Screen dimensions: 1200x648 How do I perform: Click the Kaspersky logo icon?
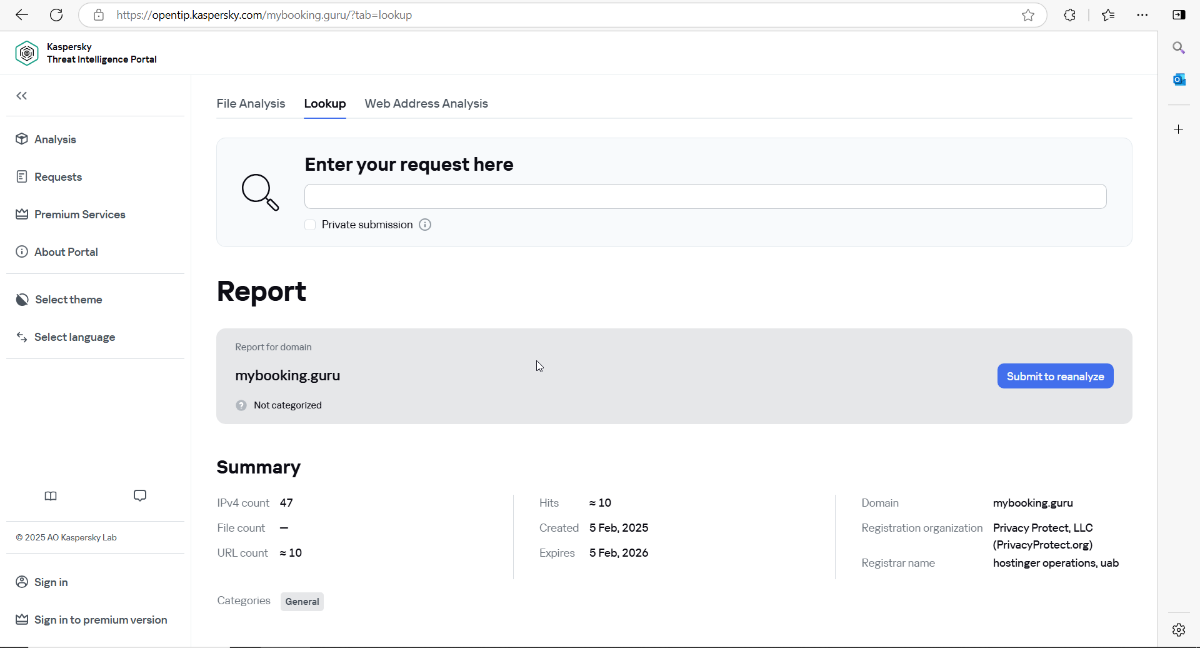tap(26, 54)
